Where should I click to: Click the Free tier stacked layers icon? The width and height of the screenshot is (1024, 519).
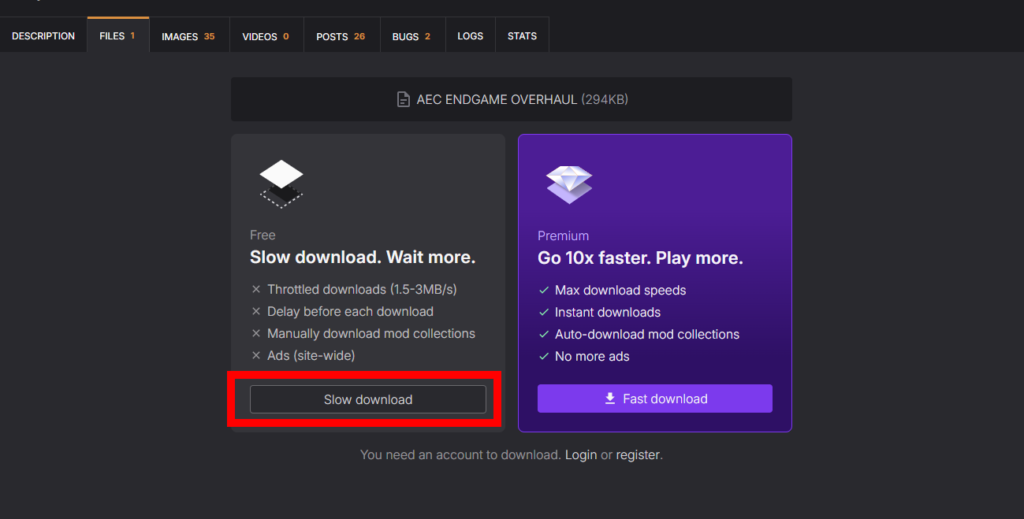(281, 183)
